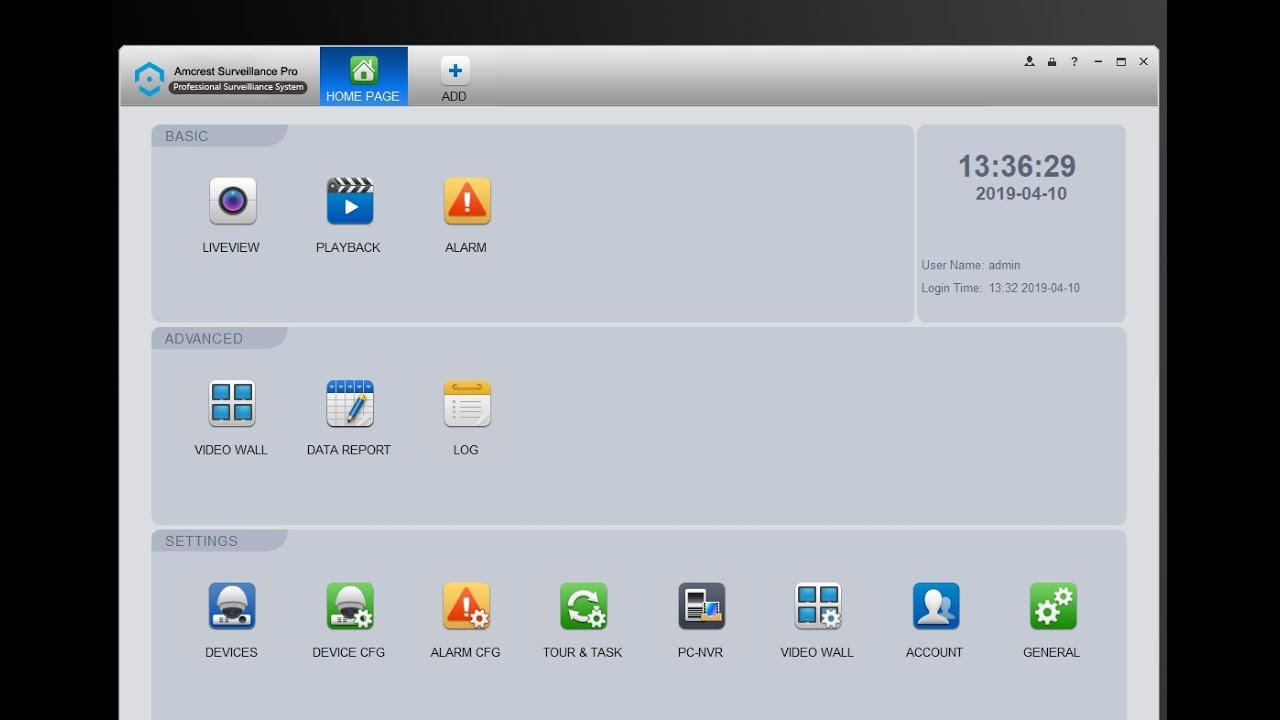
Task: Open the ACCOUNT icon
Action: pyautogui.click(x=936, y=606)
